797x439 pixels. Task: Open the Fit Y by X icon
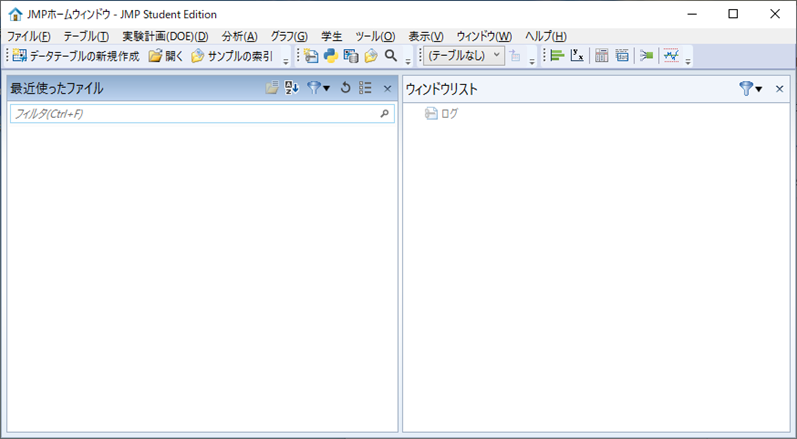pos(577,56)
